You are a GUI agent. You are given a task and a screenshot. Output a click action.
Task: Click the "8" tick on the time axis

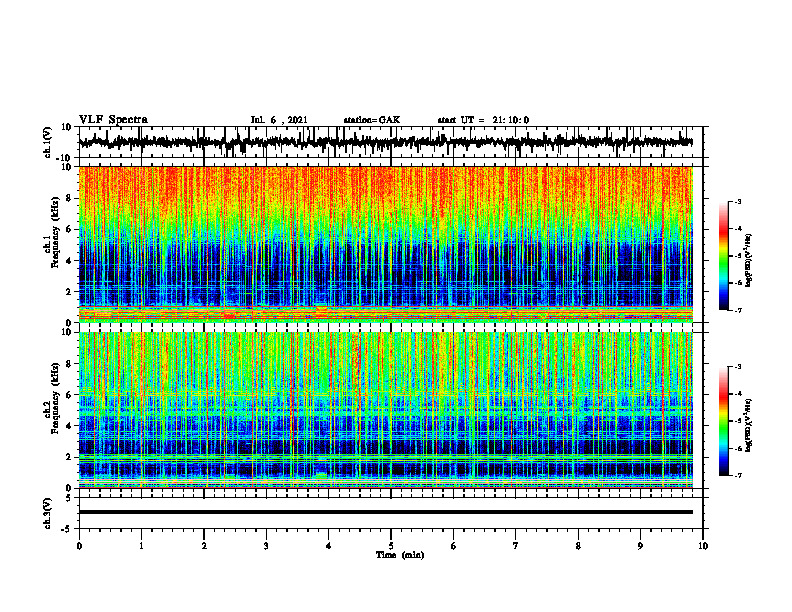click(x=578, y=546)
